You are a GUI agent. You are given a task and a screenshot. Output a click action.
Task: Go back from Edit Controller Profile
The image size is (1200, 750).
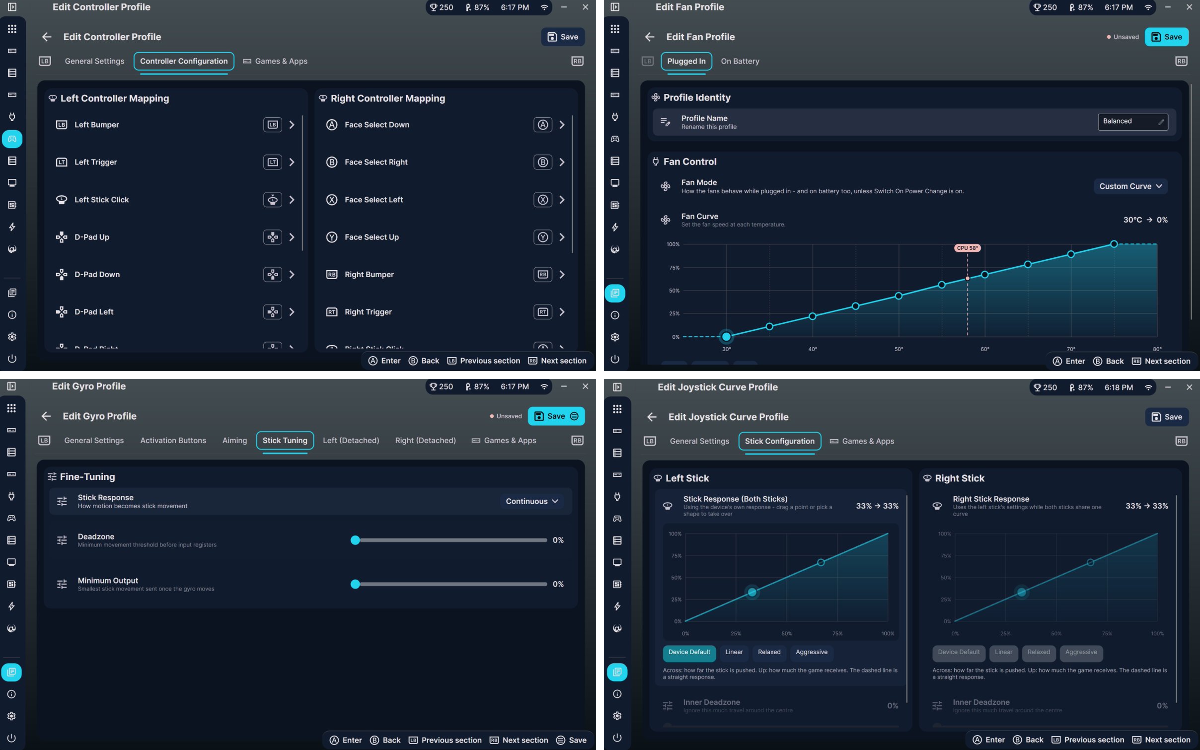46,37
